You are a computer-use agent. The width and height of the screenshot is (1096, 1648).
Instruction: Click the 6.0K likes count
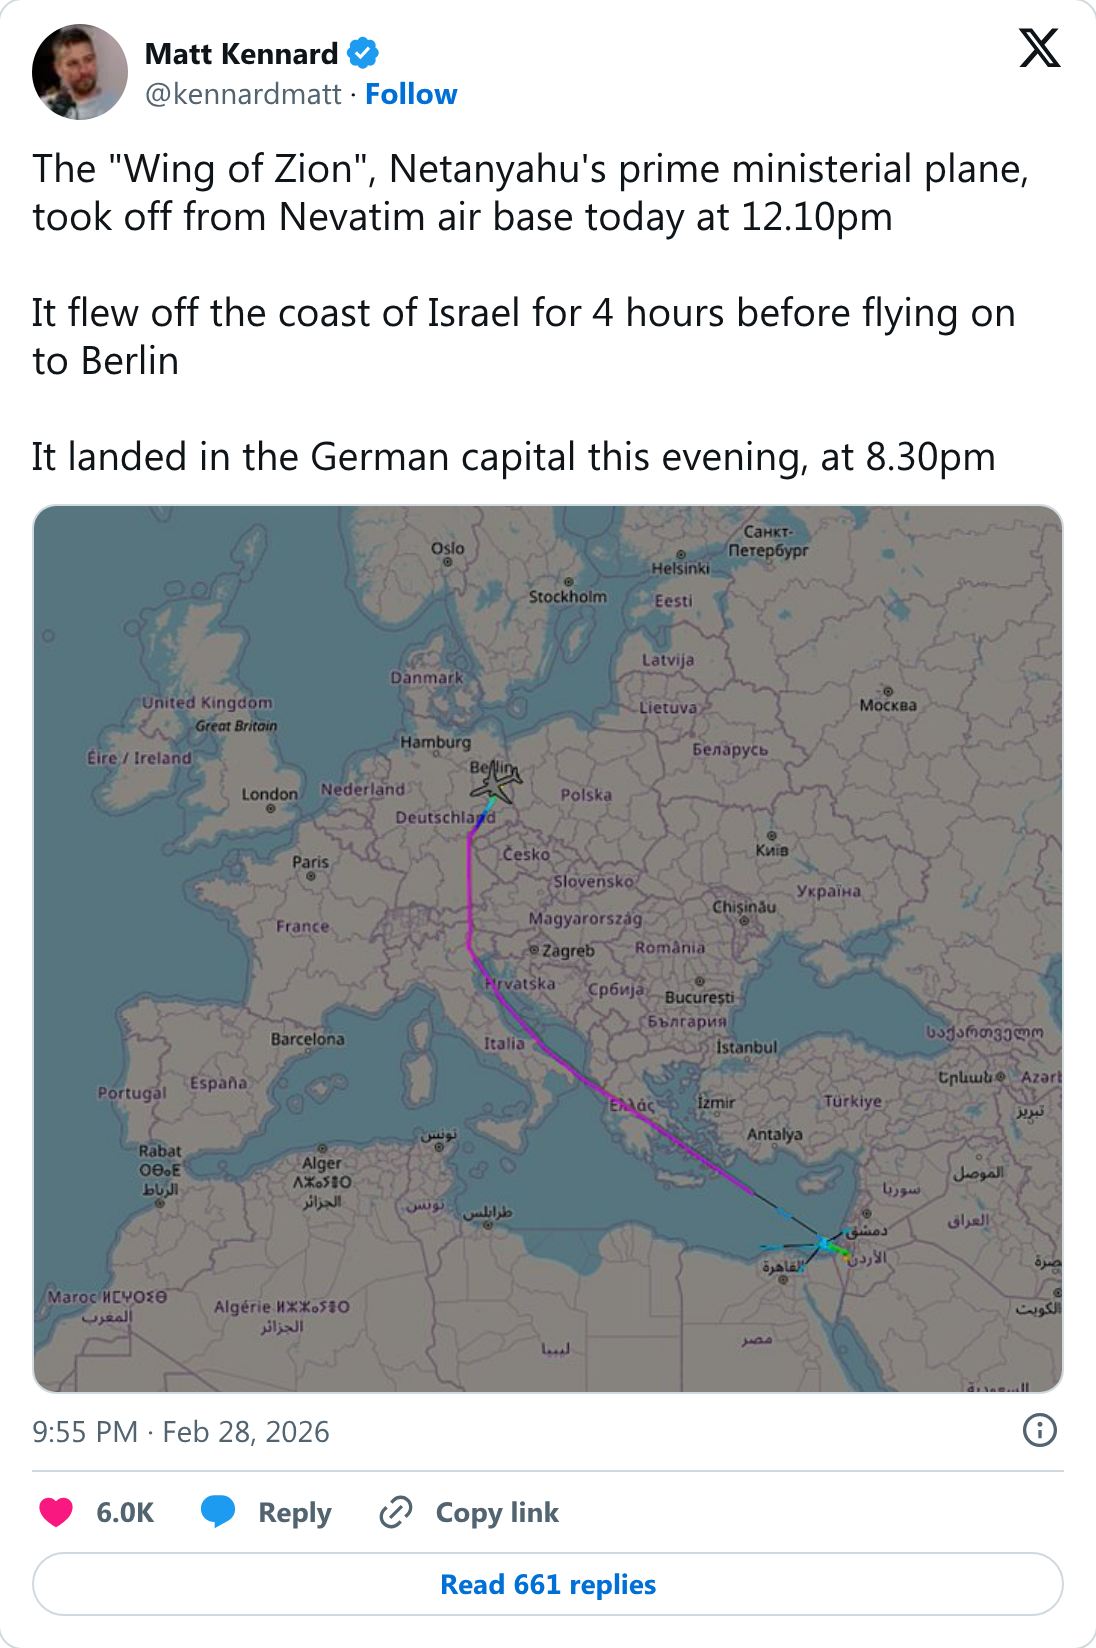[x=125, y=1512]
